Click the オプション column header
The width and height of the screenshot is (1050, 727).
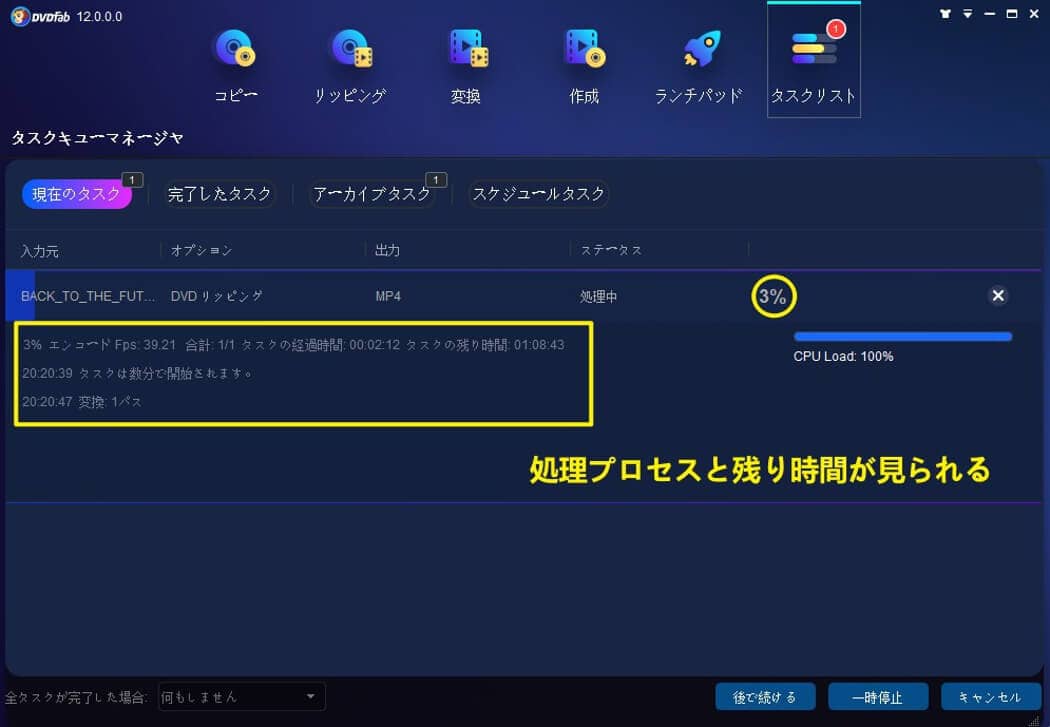pyautogui.click(x=202, y=250)
